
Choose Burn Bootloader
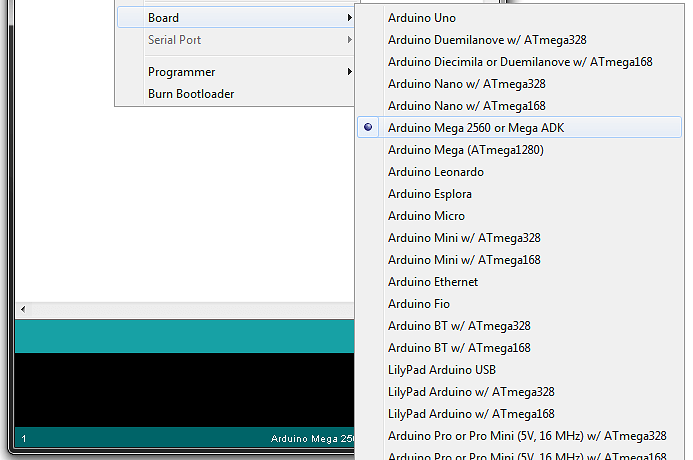point(236,94)
